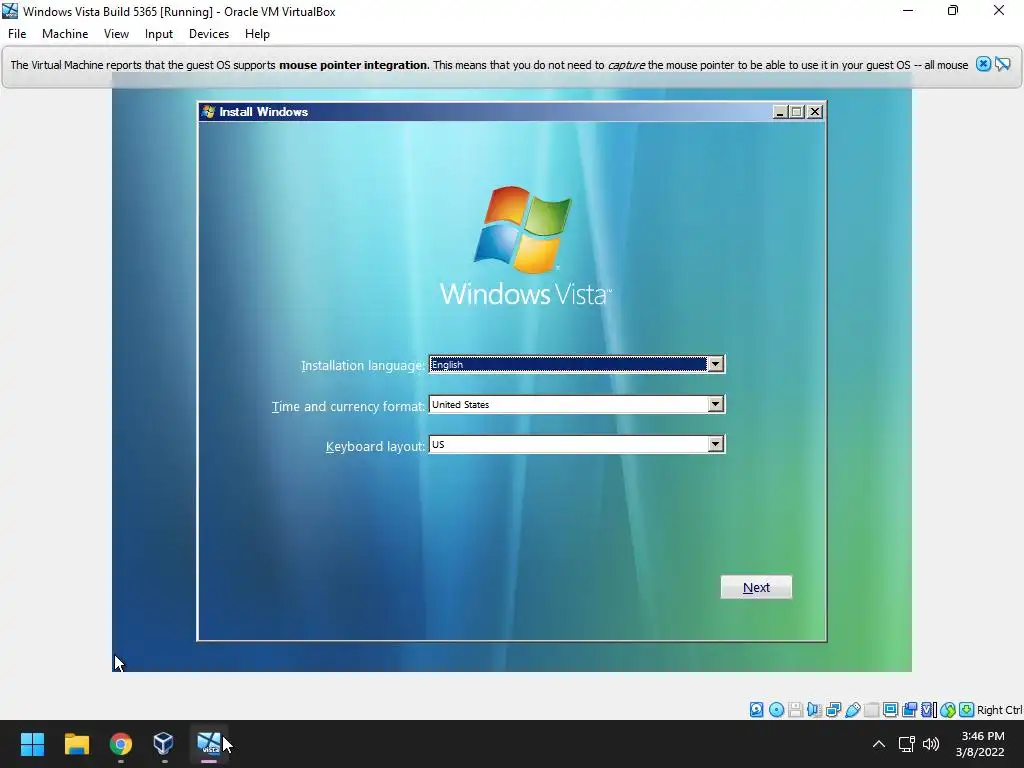Click the Install Windows title icon

pos(208,112)
